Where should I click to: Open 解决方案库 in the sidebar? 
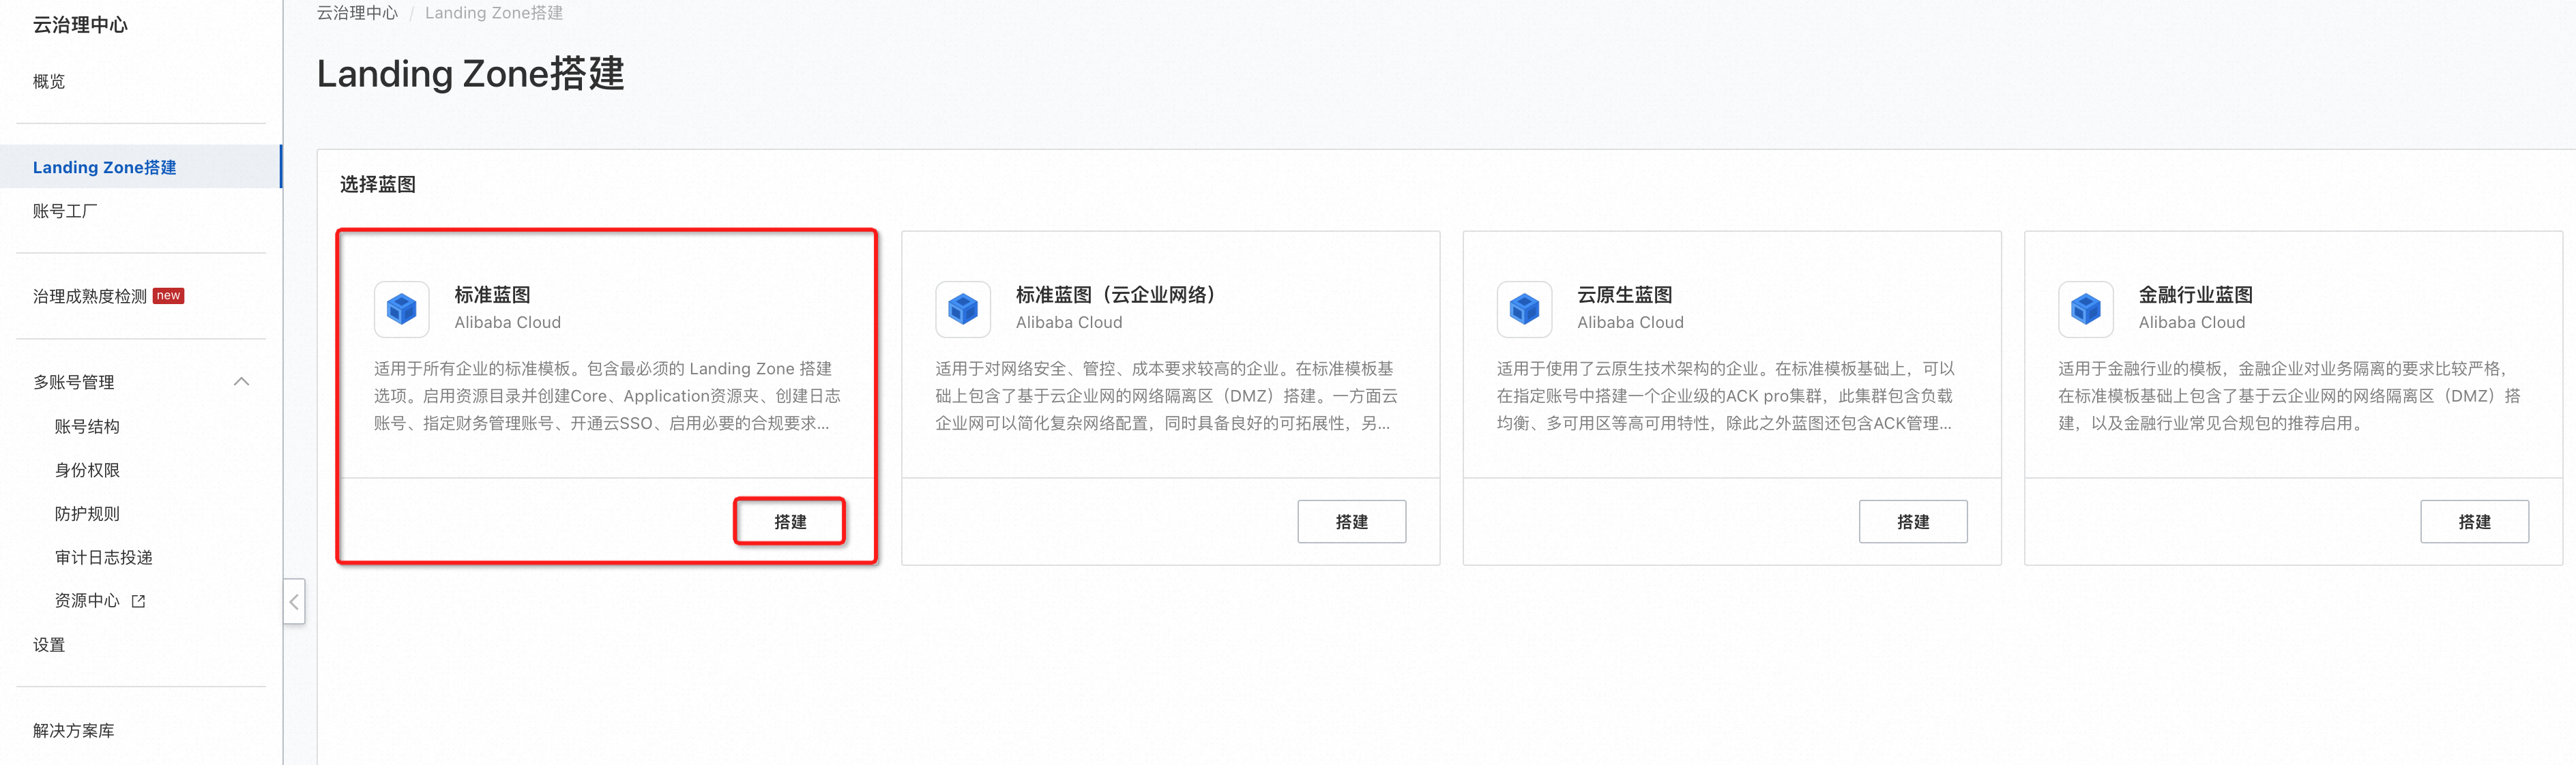(x=74, y=731)
